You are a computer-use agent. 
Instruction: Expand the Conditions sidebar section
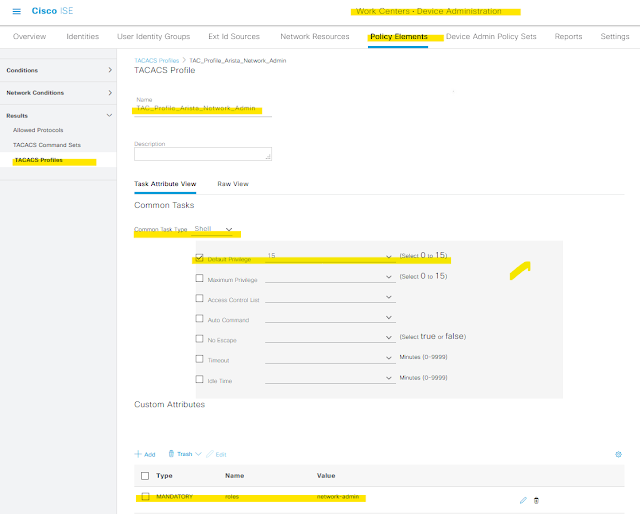pyautogui.click(x=58, y=70)
